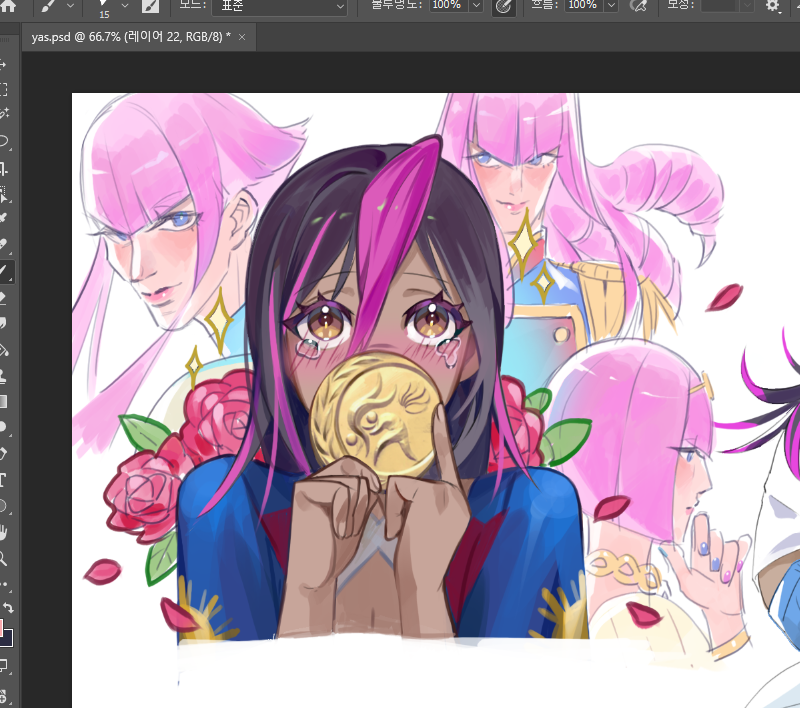This screenshot has height=708, width=800.
Task: Close the yas.psd document tab
Action: (x=242, y=37)
